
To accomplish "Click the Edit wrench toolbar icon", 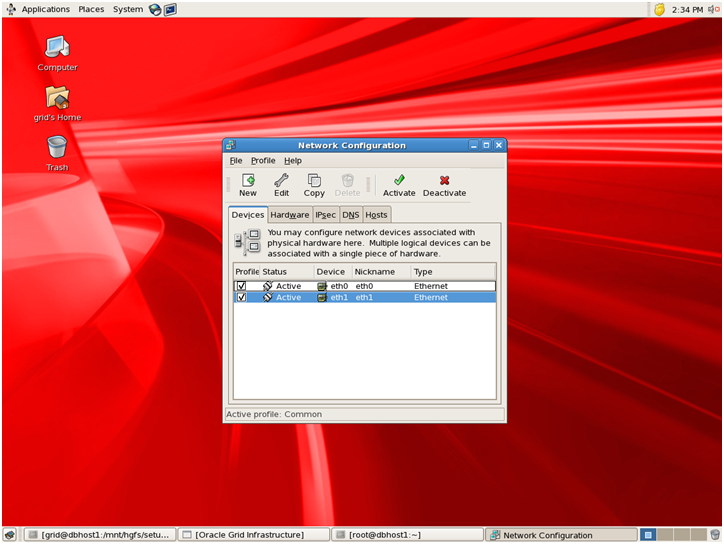I will tap(281, 180).
